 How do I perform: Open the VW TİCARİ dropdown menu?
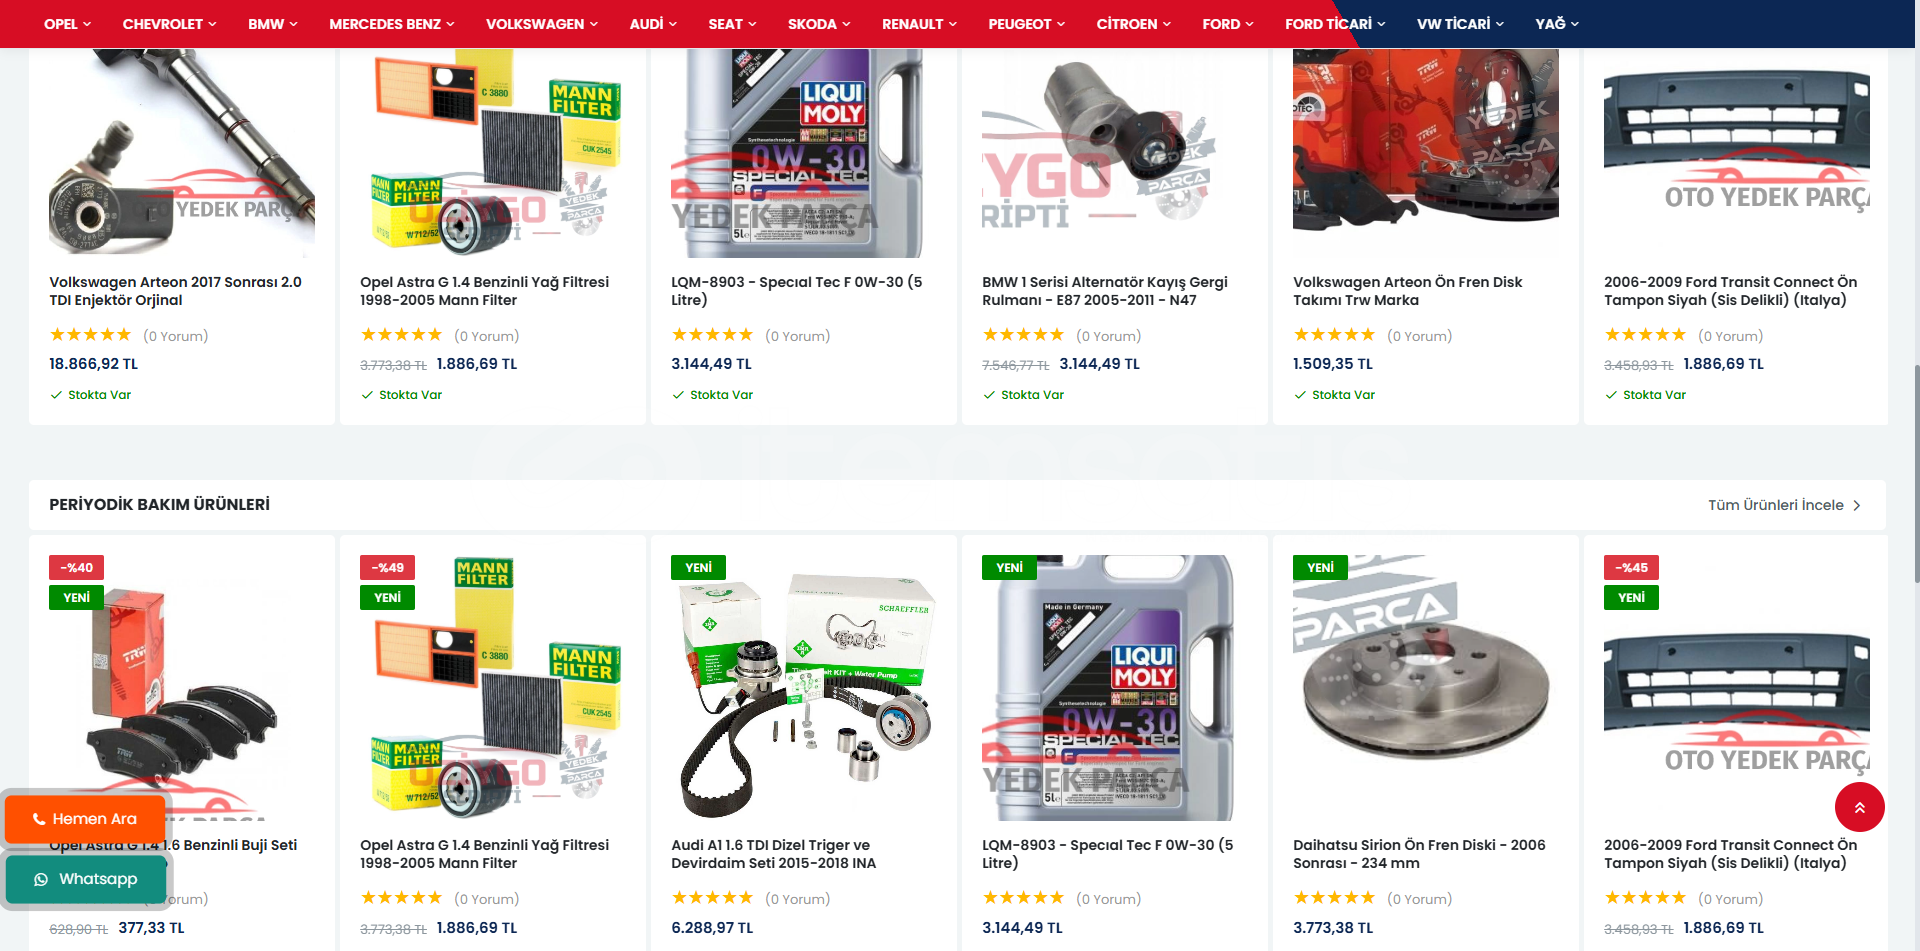point(1460,24)
